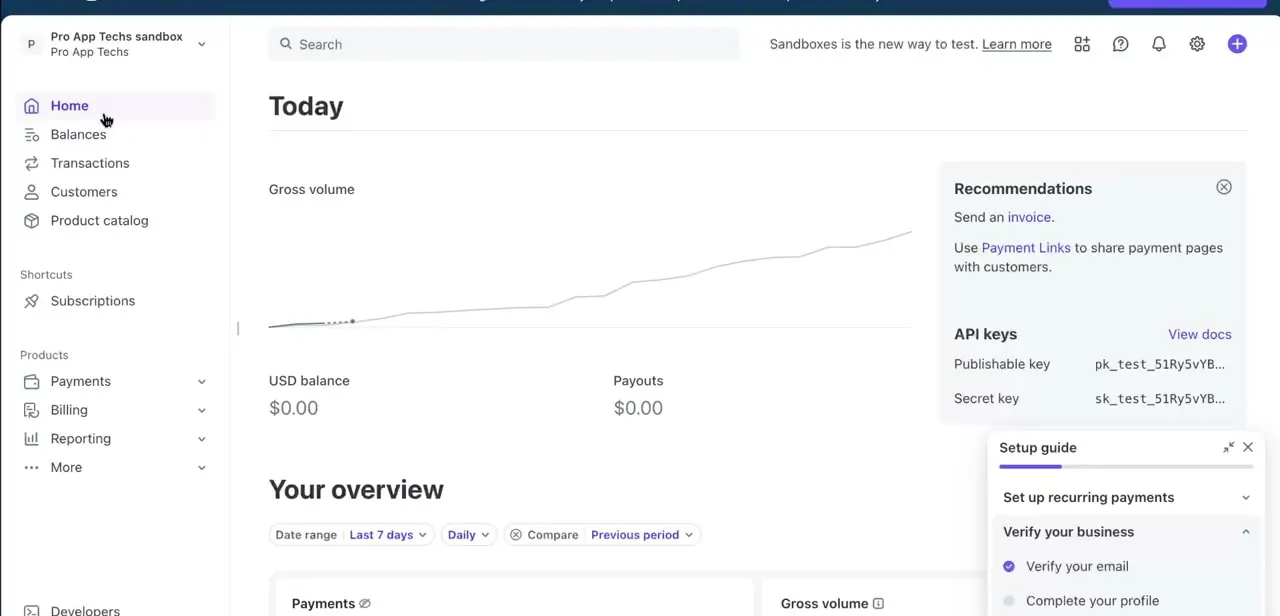Open Product catalog in the sidebar

pyautogui.click(x=99, y=220)
